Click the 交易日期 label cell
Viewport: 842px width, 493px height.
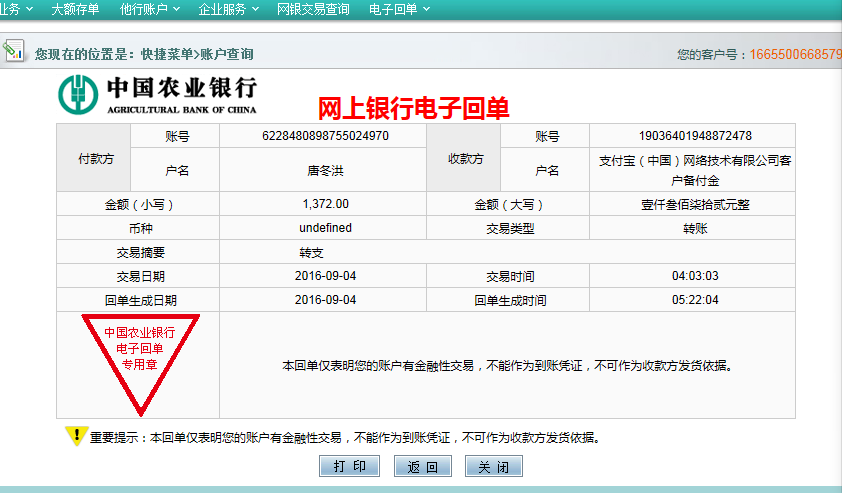138,276
